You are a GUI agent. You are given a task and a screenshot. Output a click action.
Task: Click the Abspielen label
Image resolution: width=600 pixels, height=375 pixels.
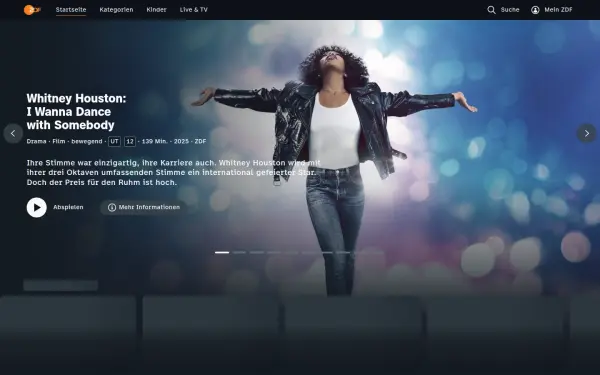pos(68,207)
